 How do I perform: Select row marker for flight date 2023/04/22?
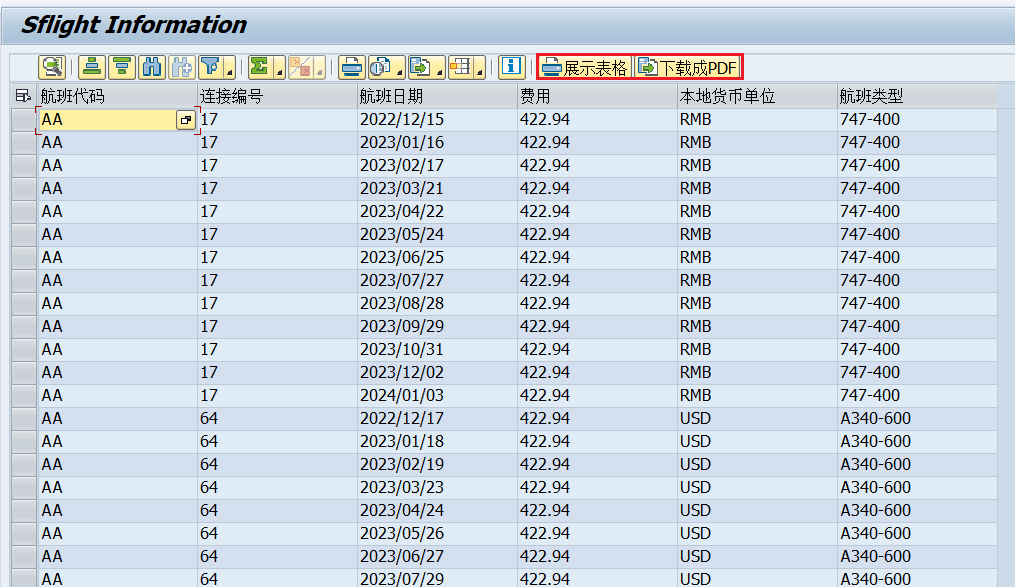click(x=23, y=212)
